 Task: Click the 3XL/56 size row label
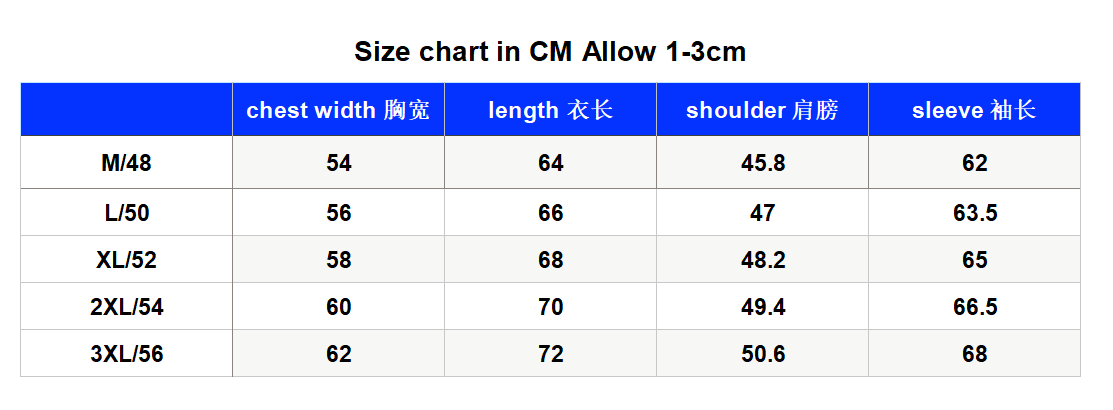pos(126,353)
